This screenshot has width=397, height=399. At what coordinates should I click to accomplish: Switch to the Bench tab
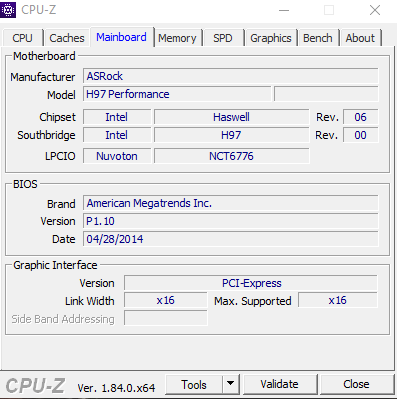[318, 38]
